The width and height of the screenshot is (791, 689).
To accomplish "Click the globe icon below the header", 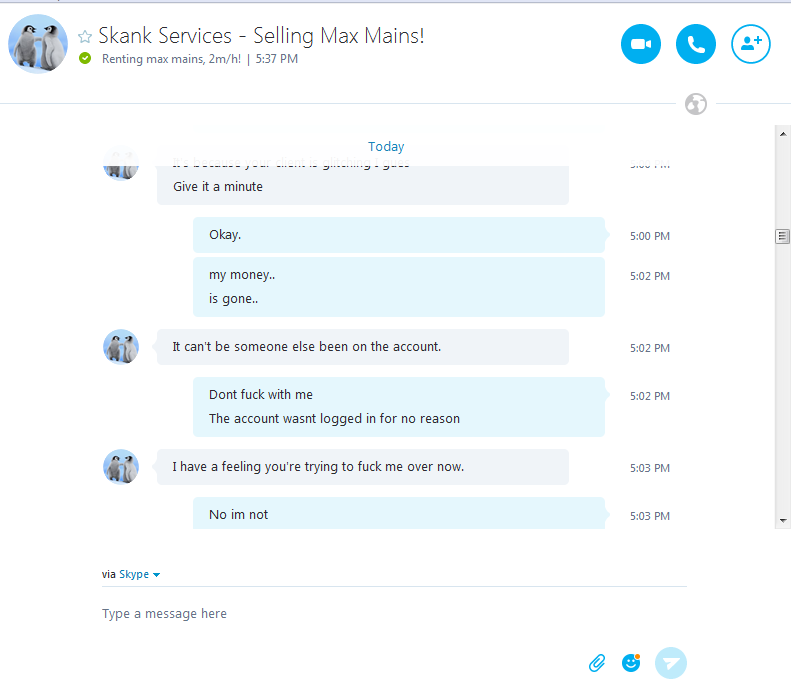I will [x=696, y=104].
